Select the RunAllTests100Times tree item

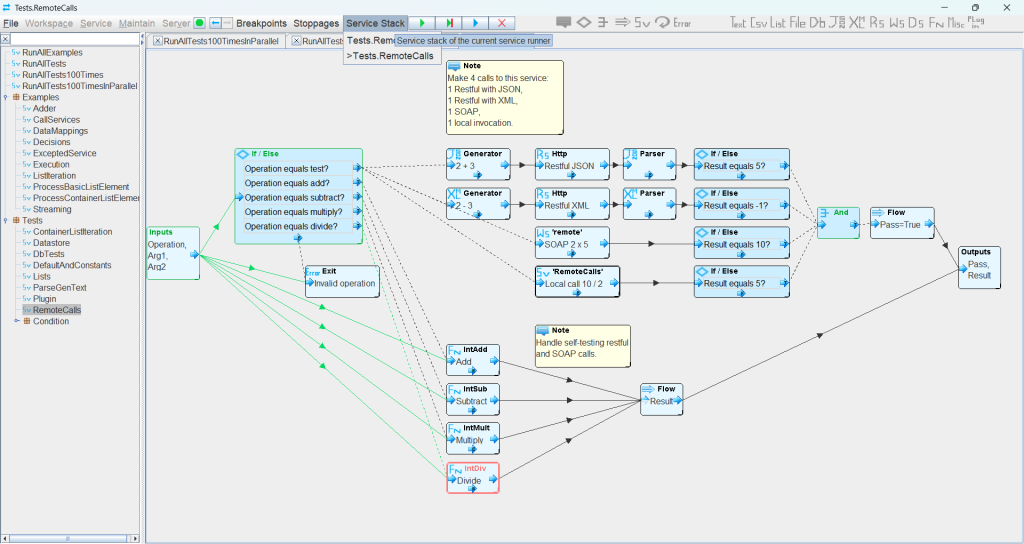click(63, 74)
